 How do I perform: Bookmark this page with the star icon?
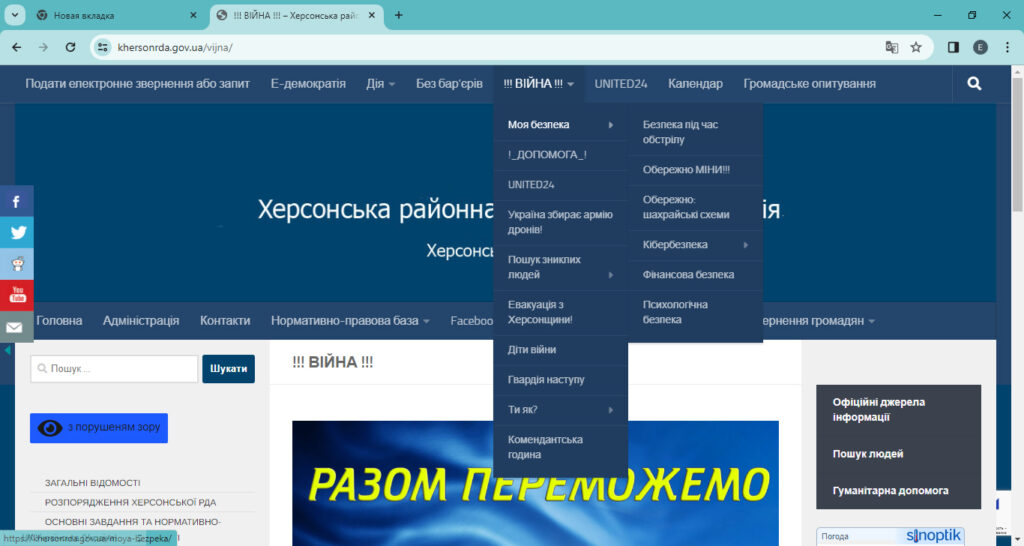point(916,47)
